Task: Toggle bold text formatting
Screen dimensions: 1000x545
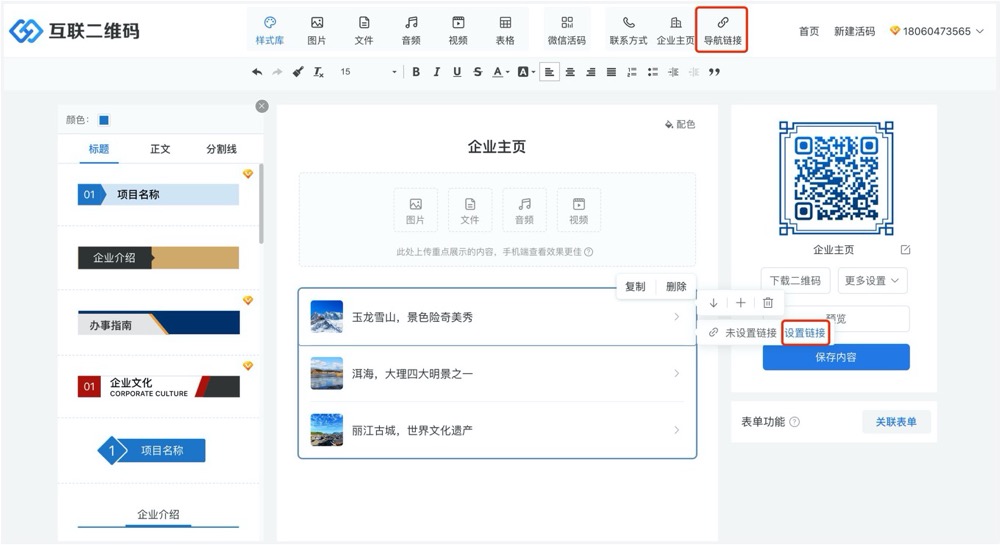Action: [416, 72]
